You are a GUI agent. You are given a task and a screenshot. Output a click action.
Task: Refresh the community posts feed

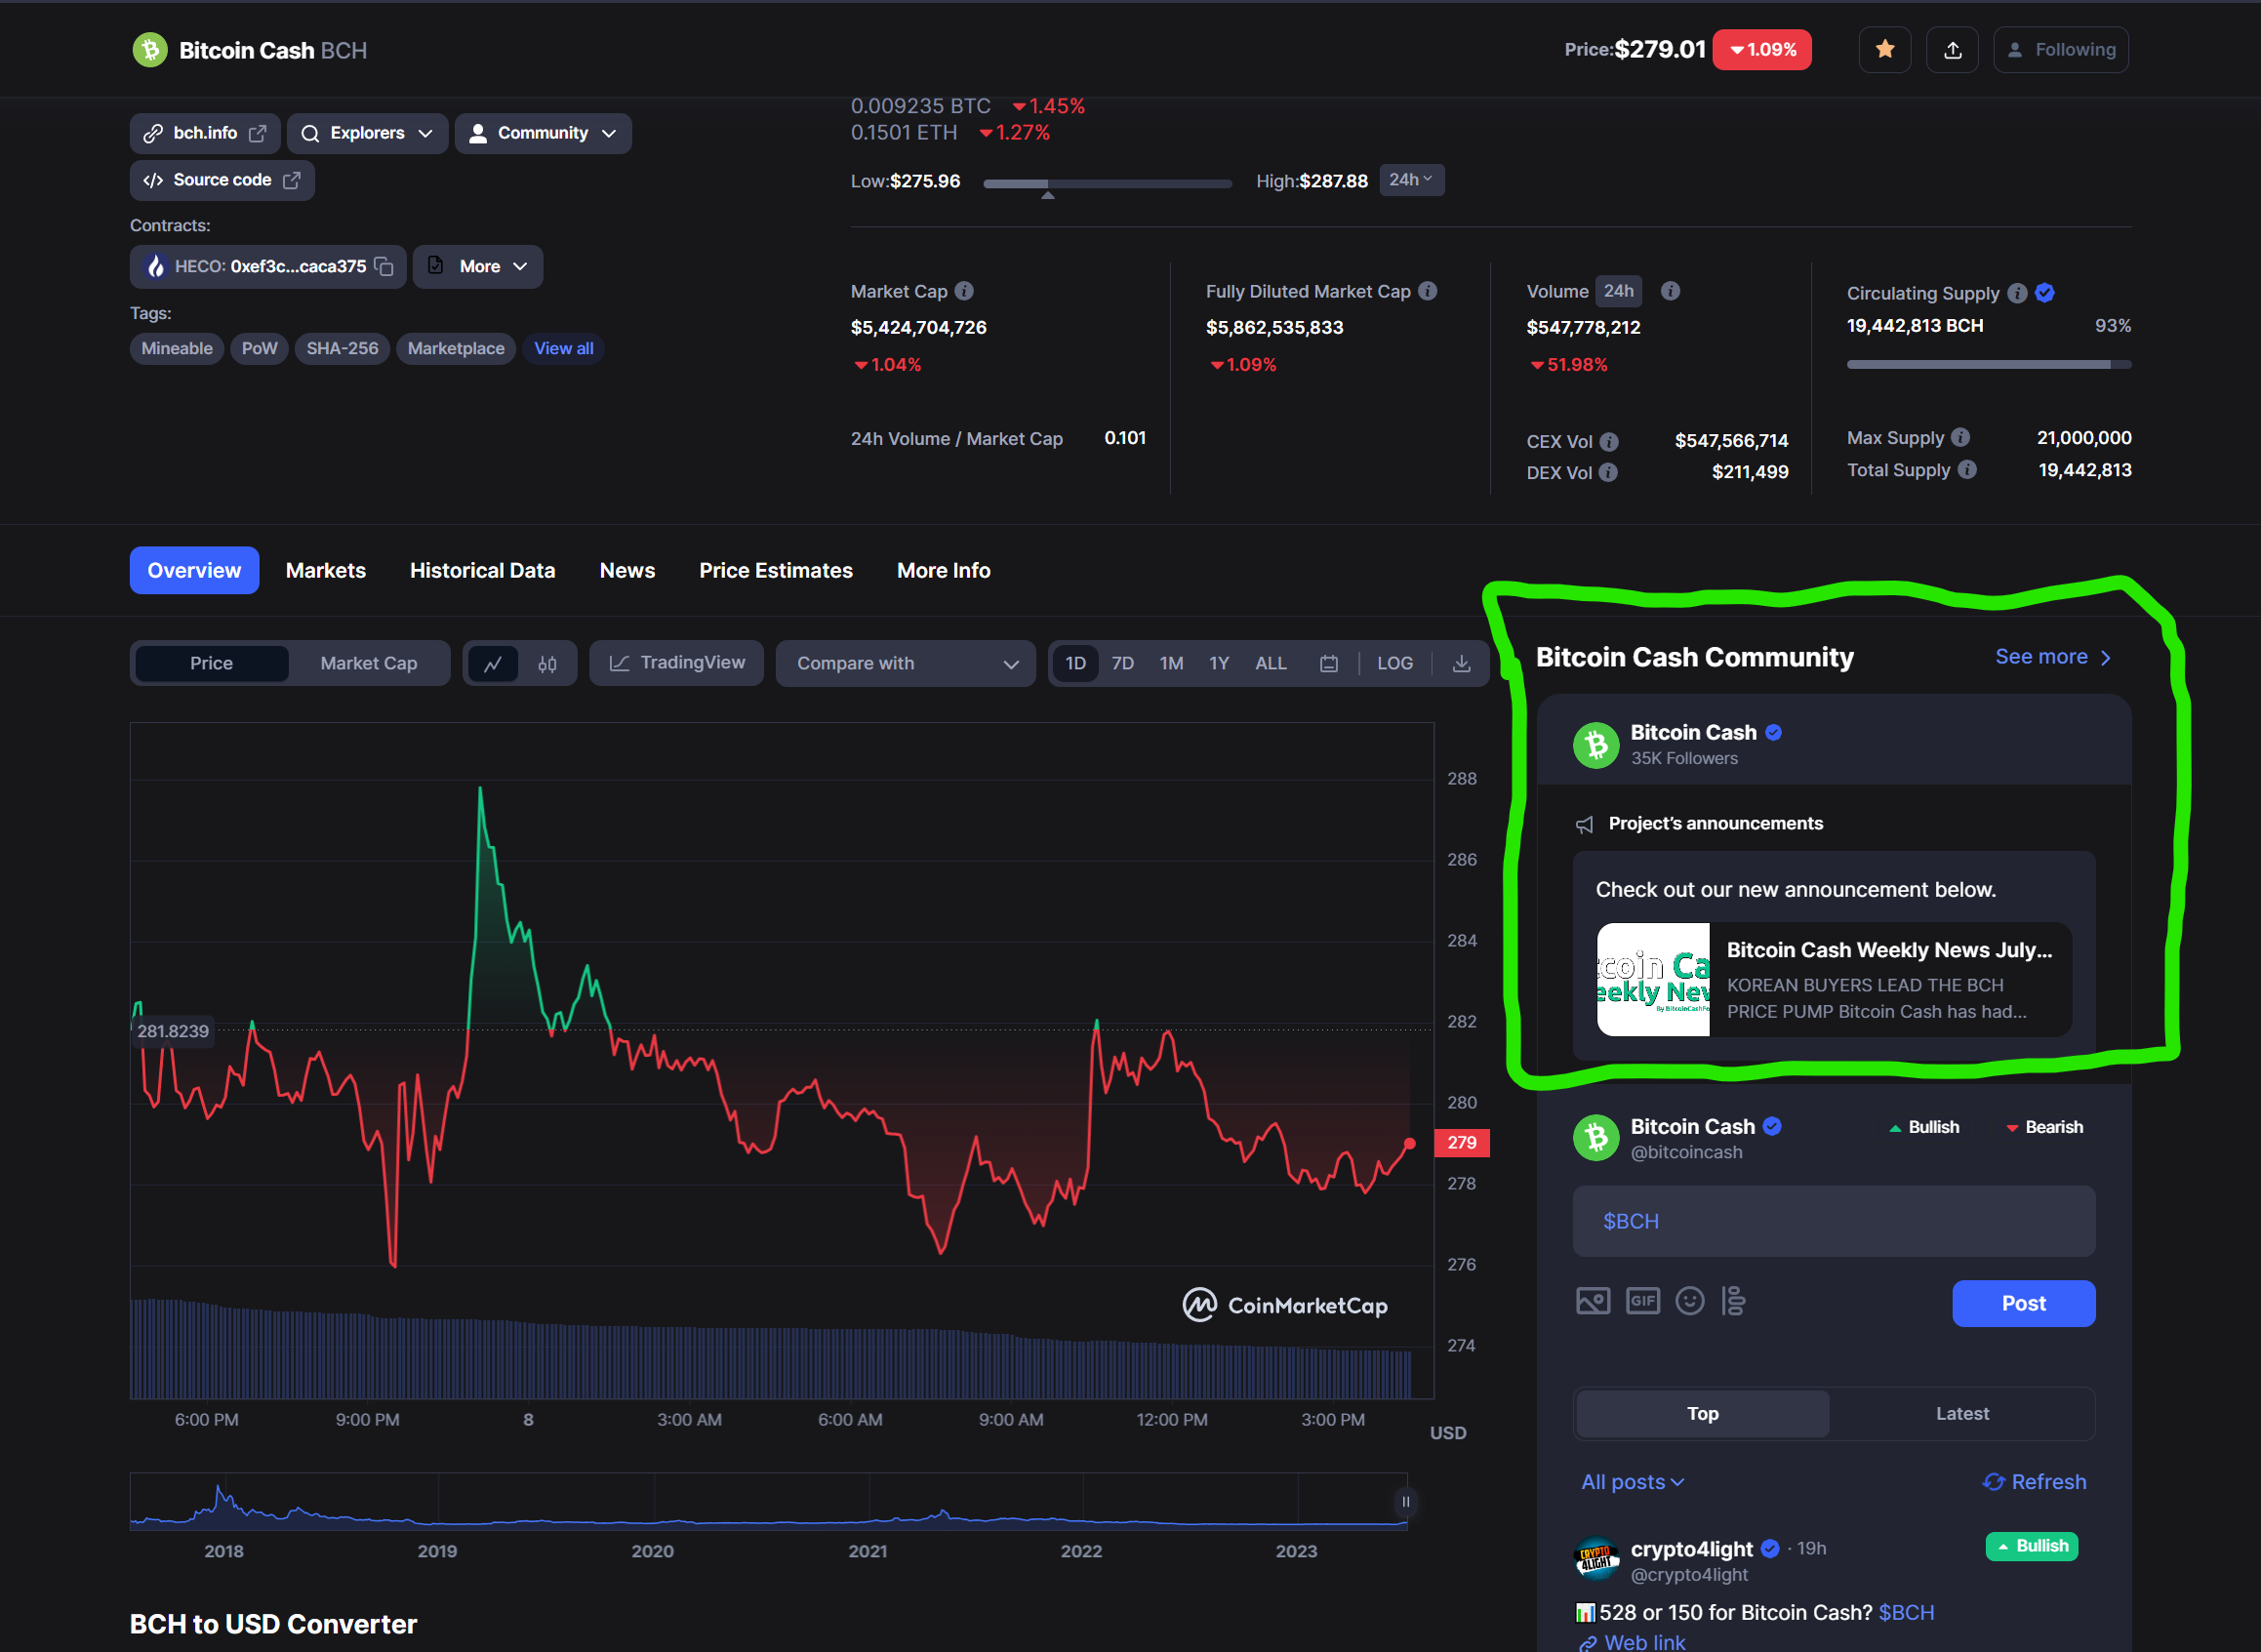pos(2034,1483)
